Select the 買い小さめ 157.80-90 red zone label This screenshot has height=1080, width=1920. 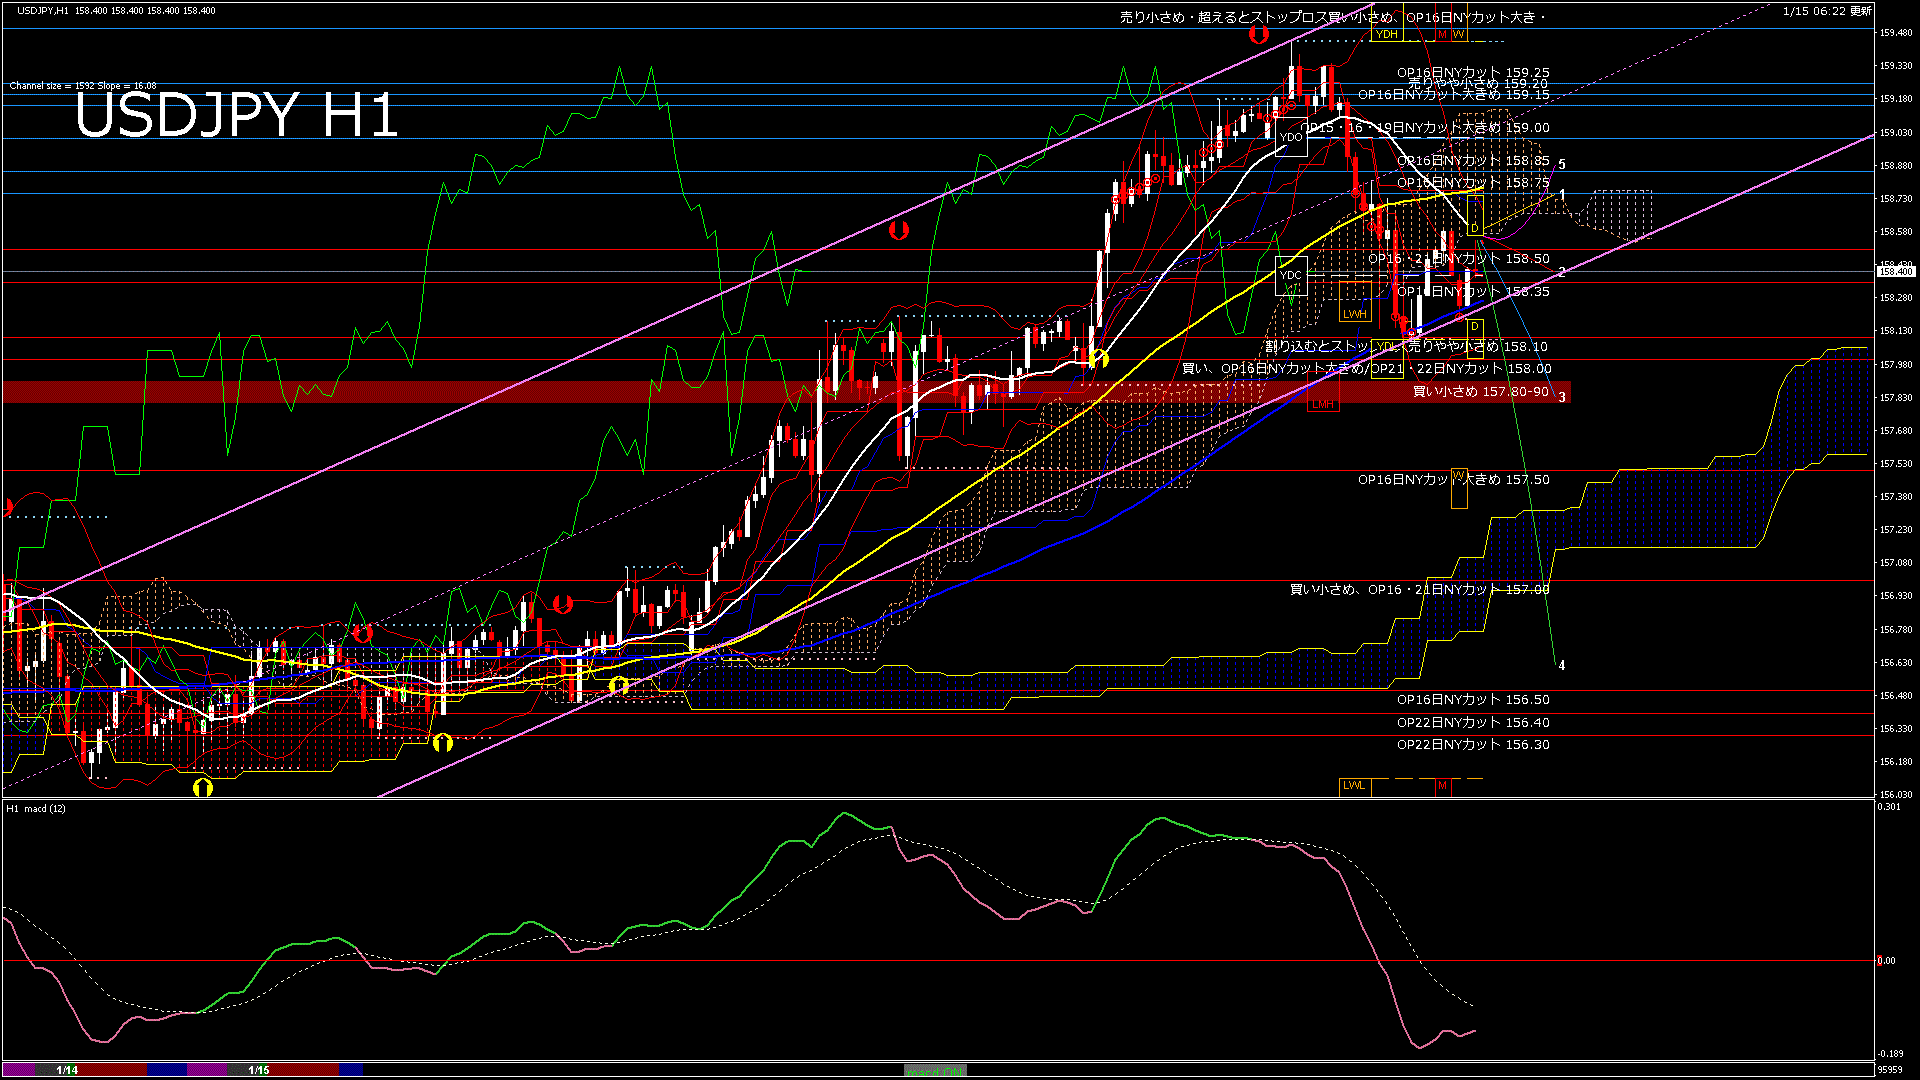coord(1481,392)
